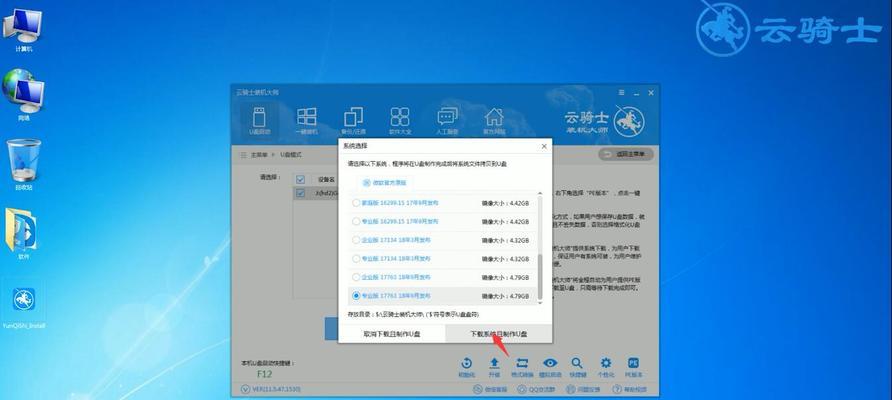The width and height of the screenshot is (892, 400).
Task: Click the VER version icon in status bar
Action: (x=246, y=389)
